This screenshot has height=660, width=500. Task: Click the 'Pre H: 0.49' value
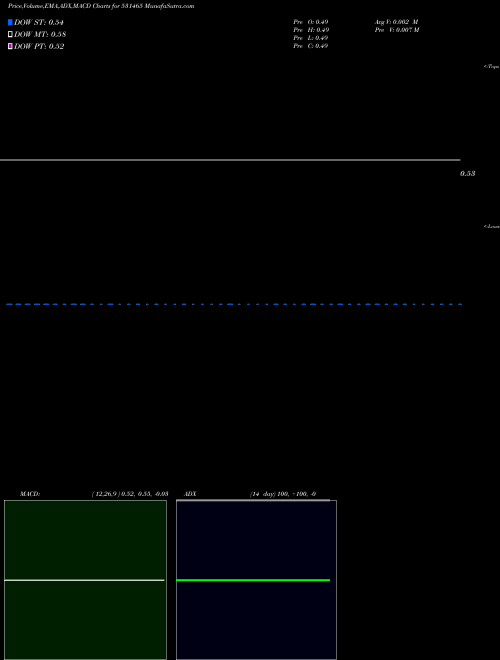coord(311,30)
